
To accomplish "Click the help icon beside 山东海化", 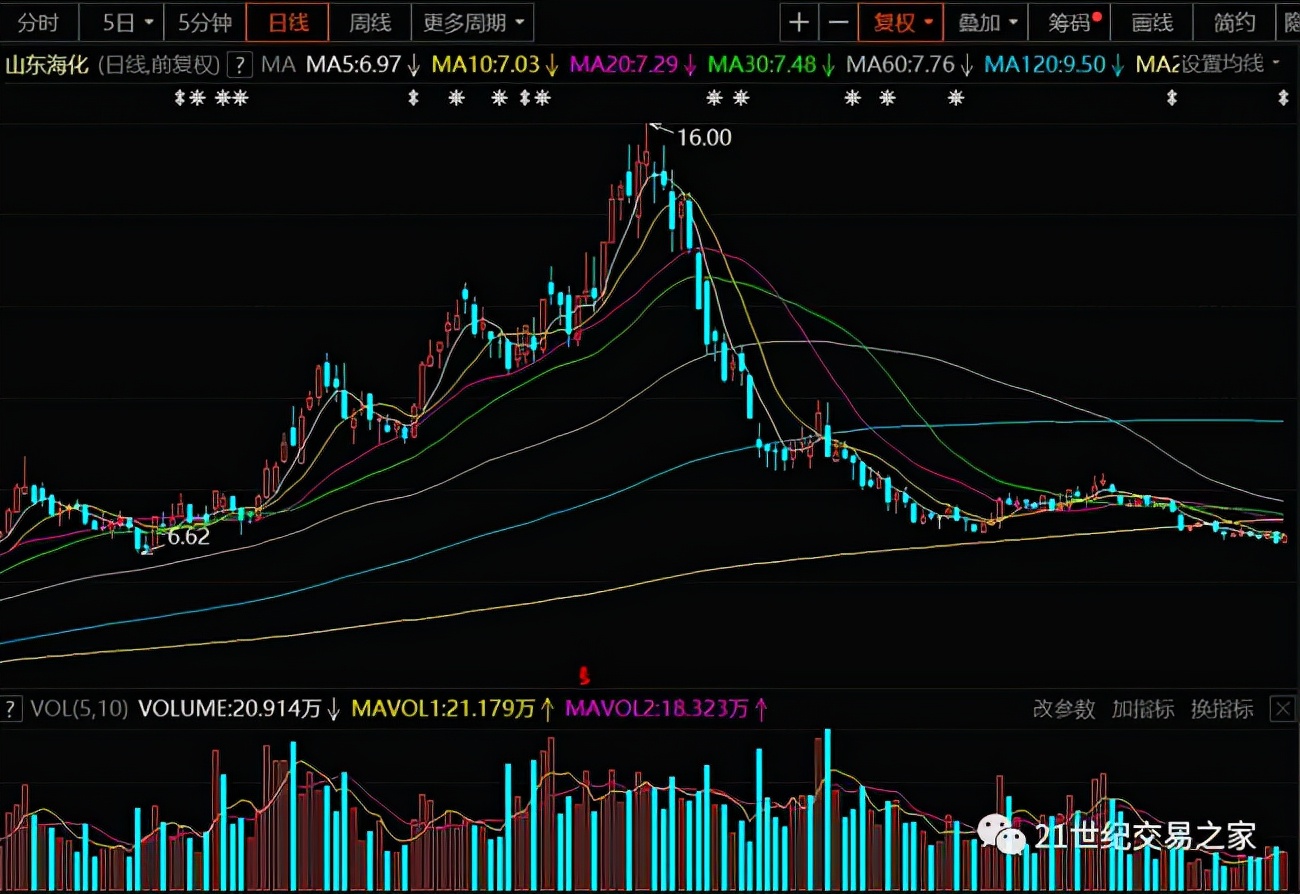I will click(239, 66).
